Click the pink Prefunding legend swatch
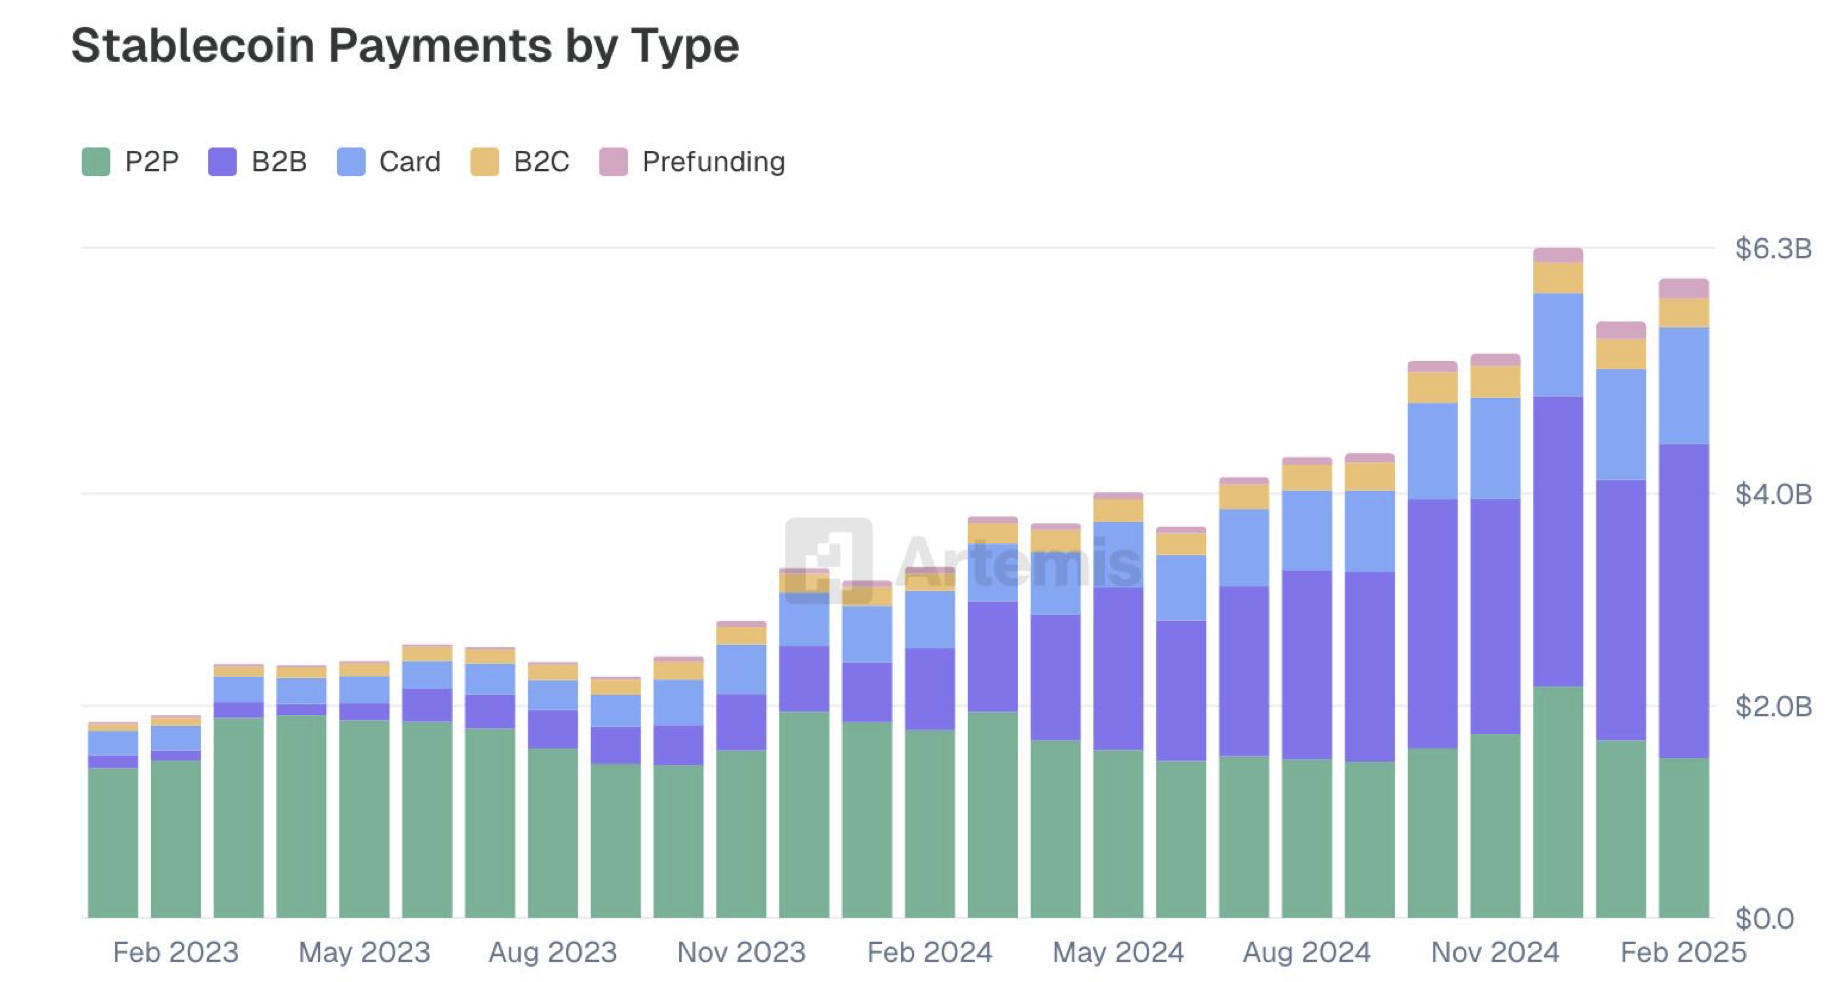Image resolution: width=1847 pixels, height=982 pixels. coord(613,162)
